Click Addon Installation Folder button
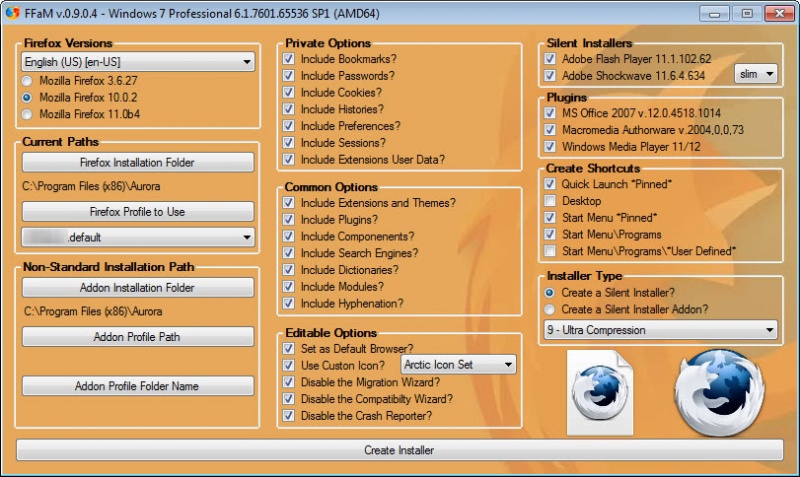 [138, 288]
